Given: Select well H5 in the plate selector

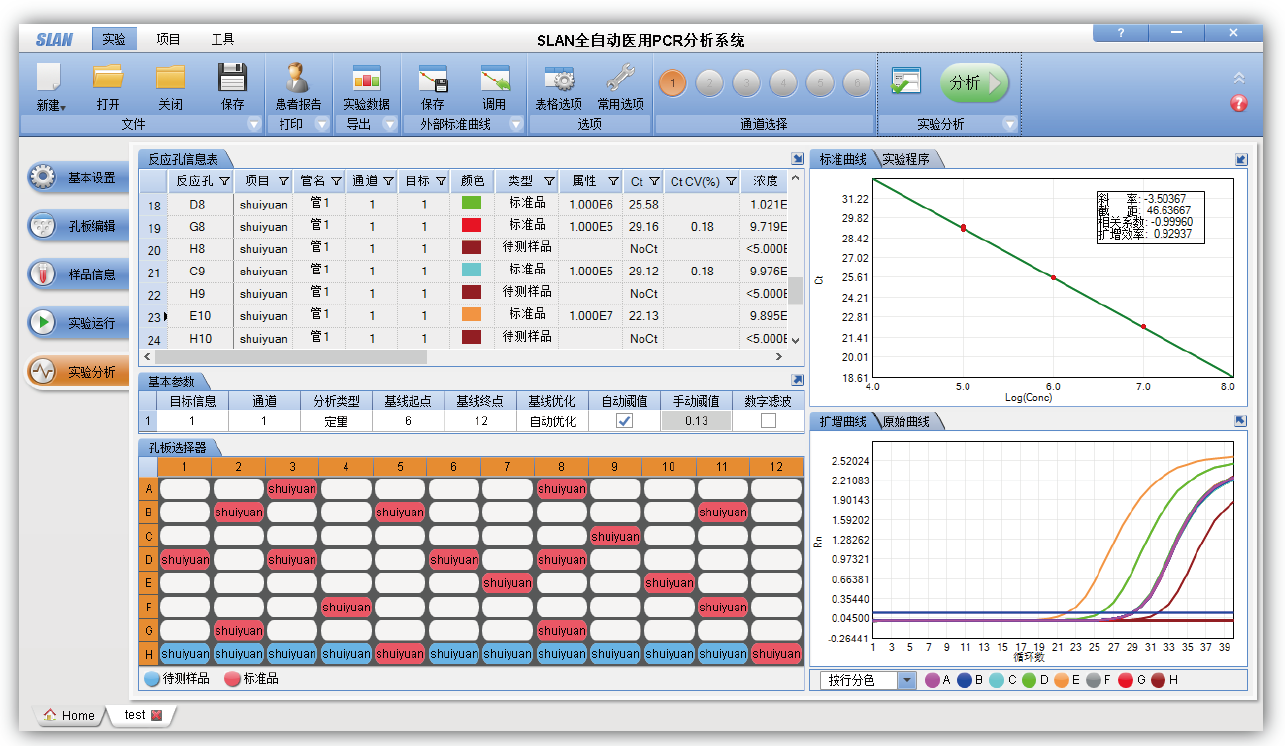Looking at the screenshot, I should [400, 654].
